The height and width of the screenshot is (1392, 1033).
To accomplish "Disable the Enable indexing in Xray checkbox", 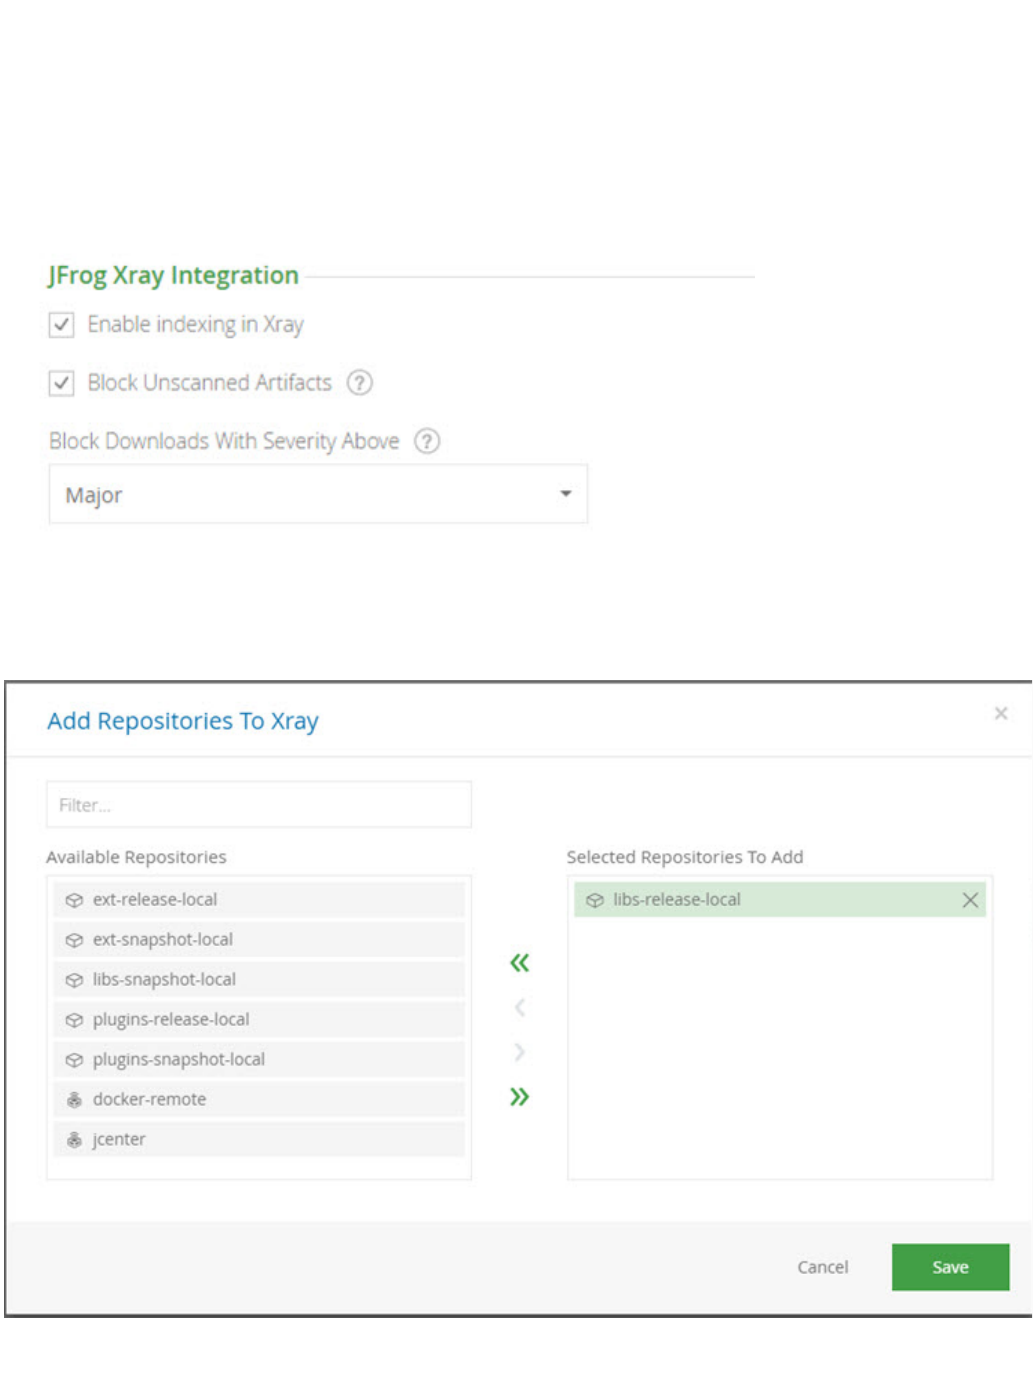I will (62, 325).
